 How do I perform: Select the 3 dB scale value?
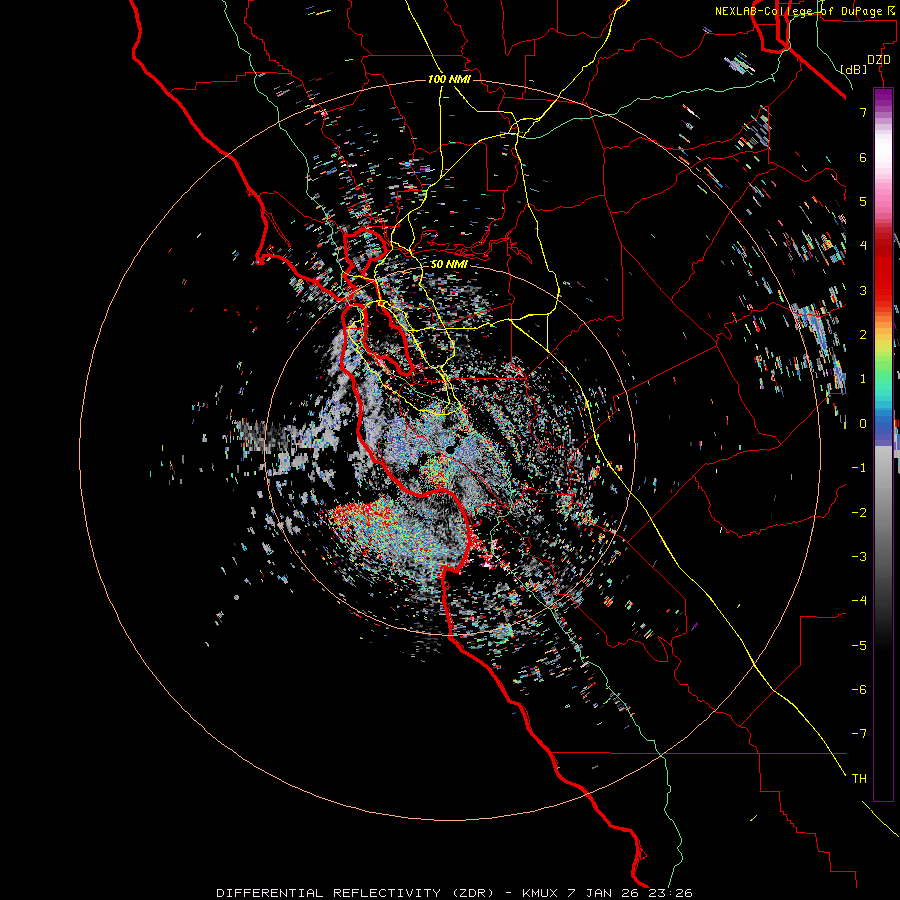click(x=863, y=290)
